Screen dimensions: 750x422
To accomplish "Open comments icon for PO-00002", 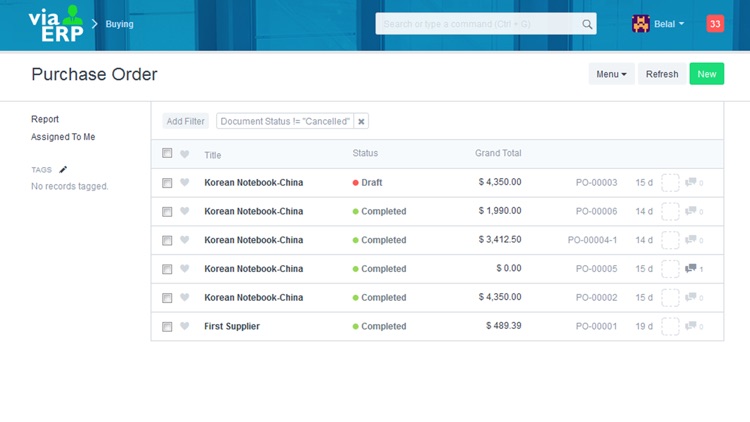I will 690,297.
